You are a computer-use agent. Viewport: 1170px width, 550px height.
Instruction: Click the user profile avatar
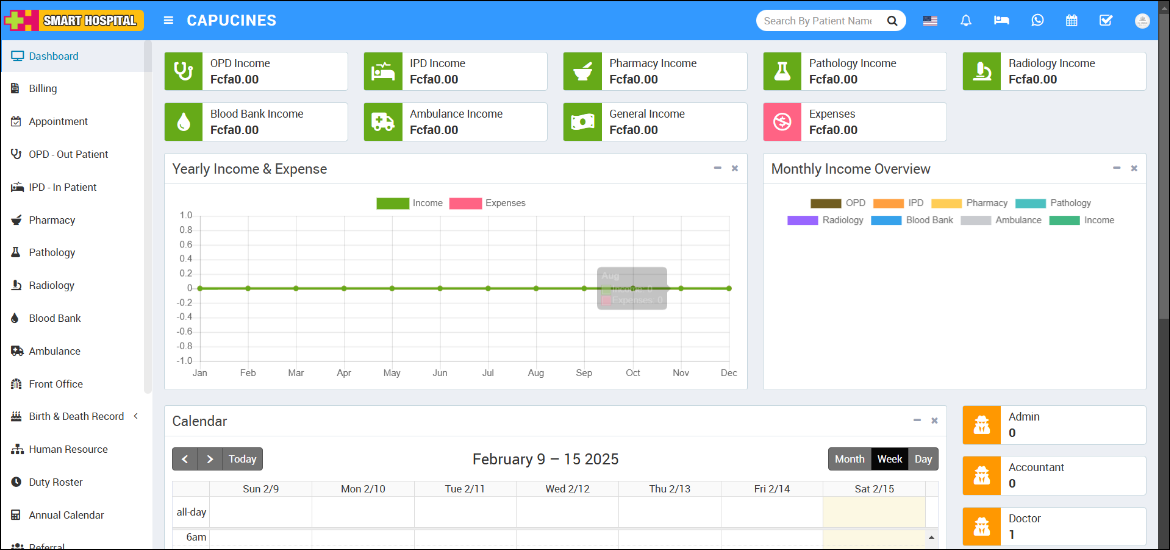pyautogui.click(x=1142, y=20)
